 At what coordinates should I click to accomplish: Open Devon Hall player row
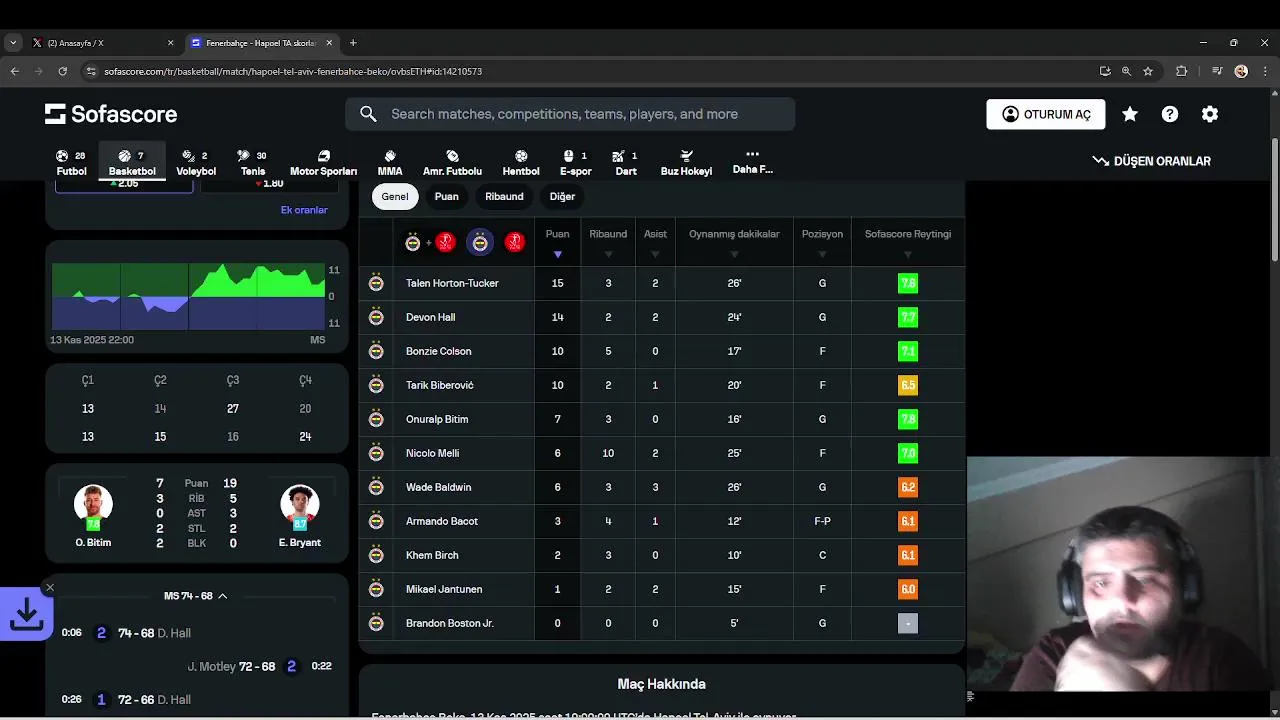coord(662,317)
